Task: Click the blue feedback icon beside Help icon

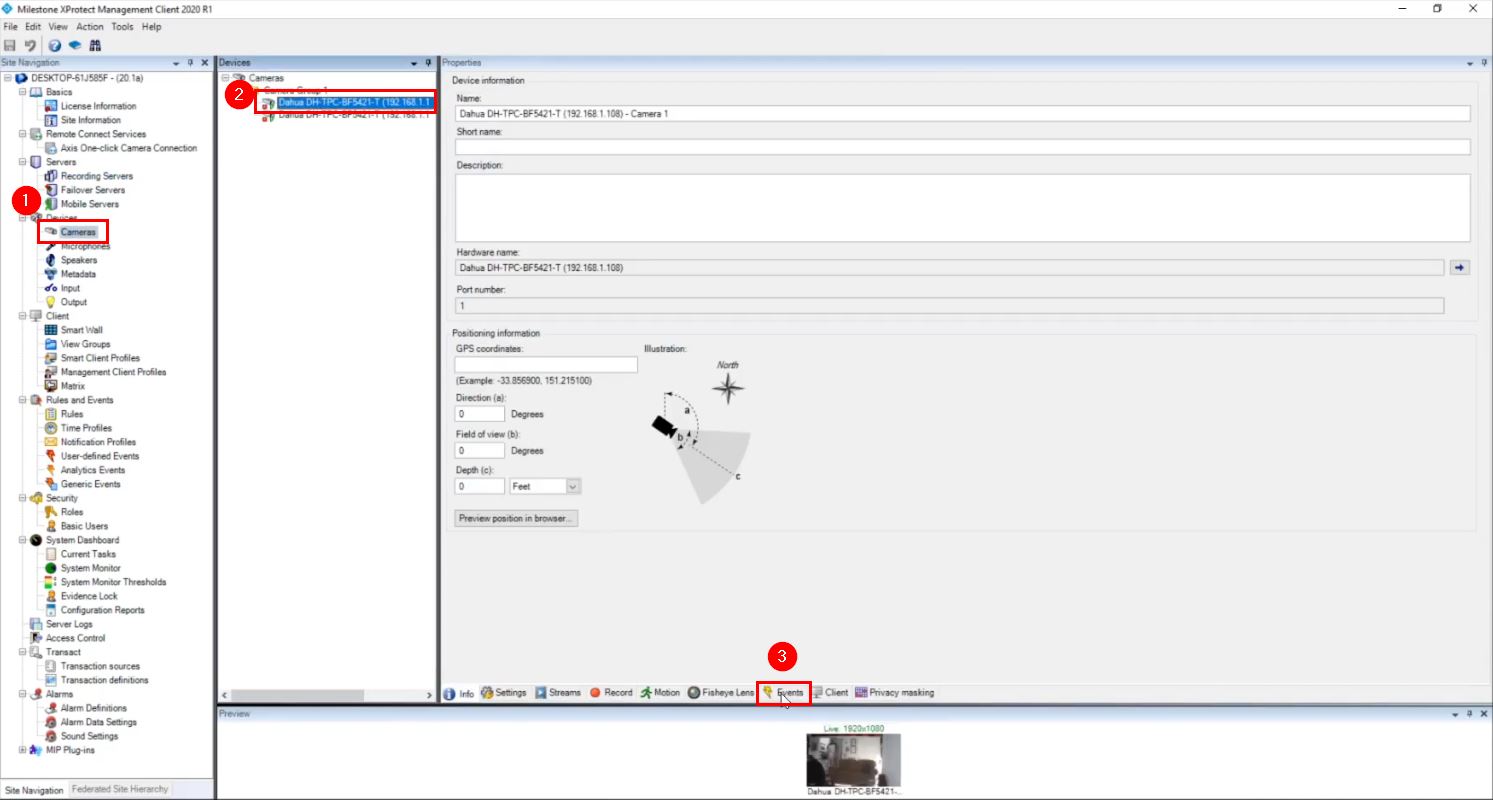Action: pyautogui.click(x=77, y=44)
